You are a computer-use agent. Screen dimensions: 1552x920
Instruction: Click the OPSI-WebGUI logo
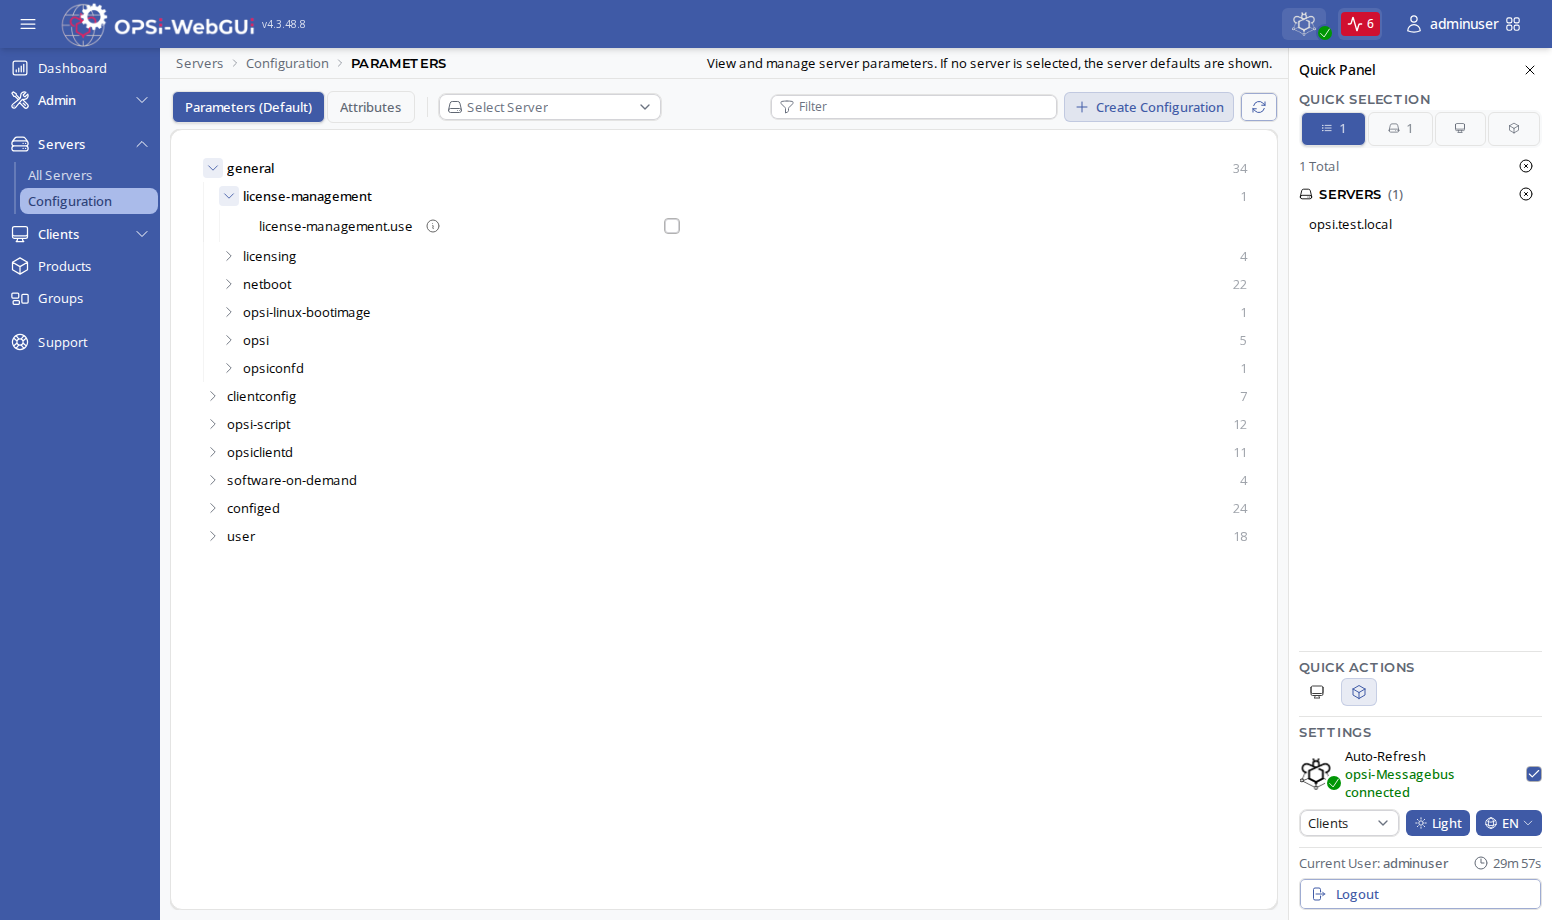pos(158,24)
